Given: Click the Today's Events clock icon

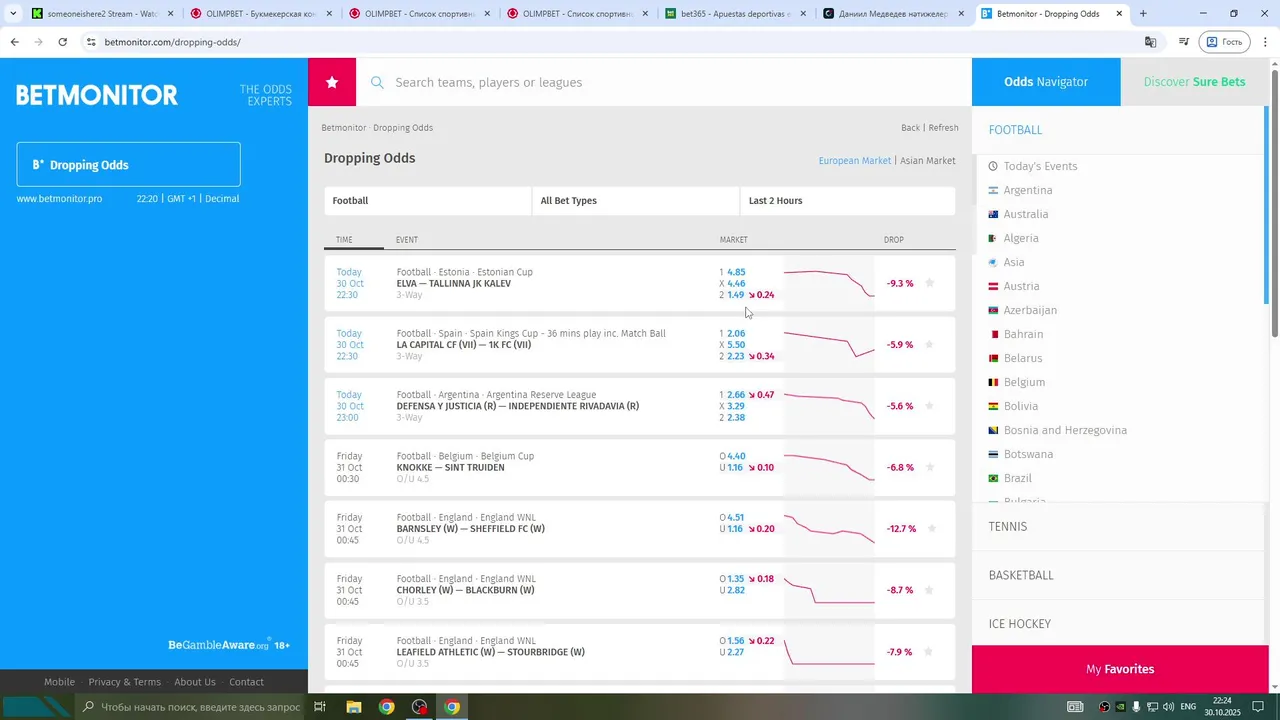Looking at the screenshot, I should tap(993, 166).
